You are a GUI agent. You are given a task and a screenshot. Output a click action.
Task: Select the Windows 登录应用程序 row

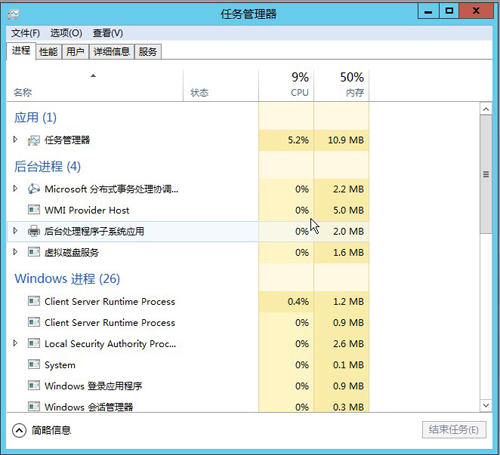tap(188, 386)
